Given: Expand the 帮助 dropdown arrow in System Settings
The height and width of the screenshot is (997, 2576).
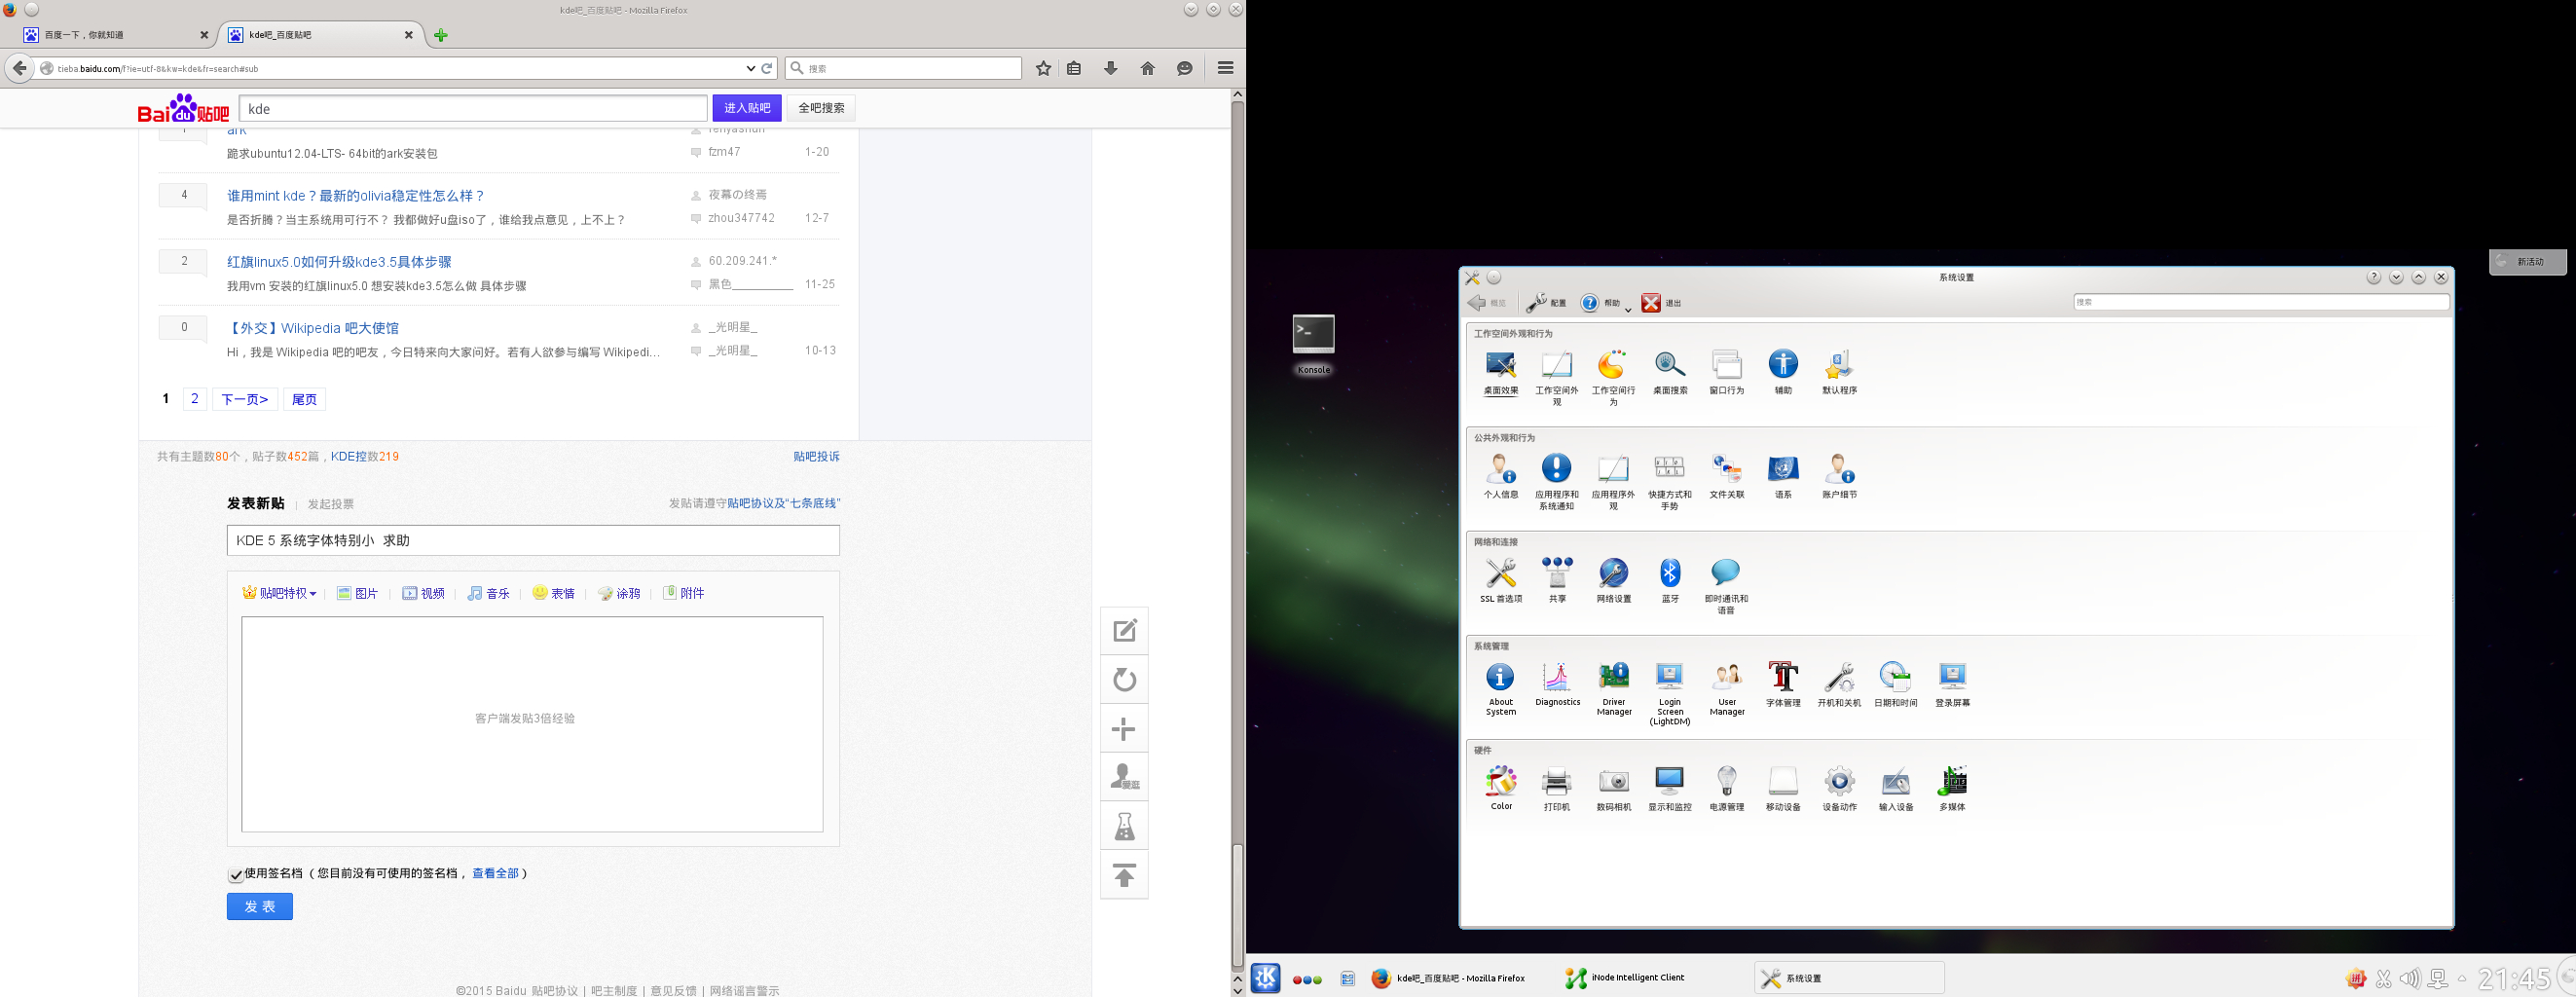Looking at the screenshot, I should [x=1628, y=309].
